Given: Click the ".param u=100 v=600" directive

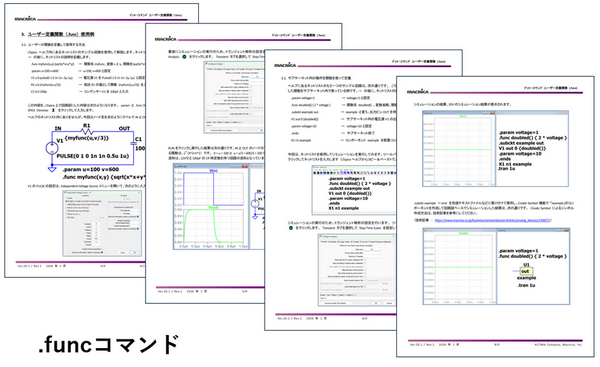Looking at the screenshot, I should click(x=91, y=169).
